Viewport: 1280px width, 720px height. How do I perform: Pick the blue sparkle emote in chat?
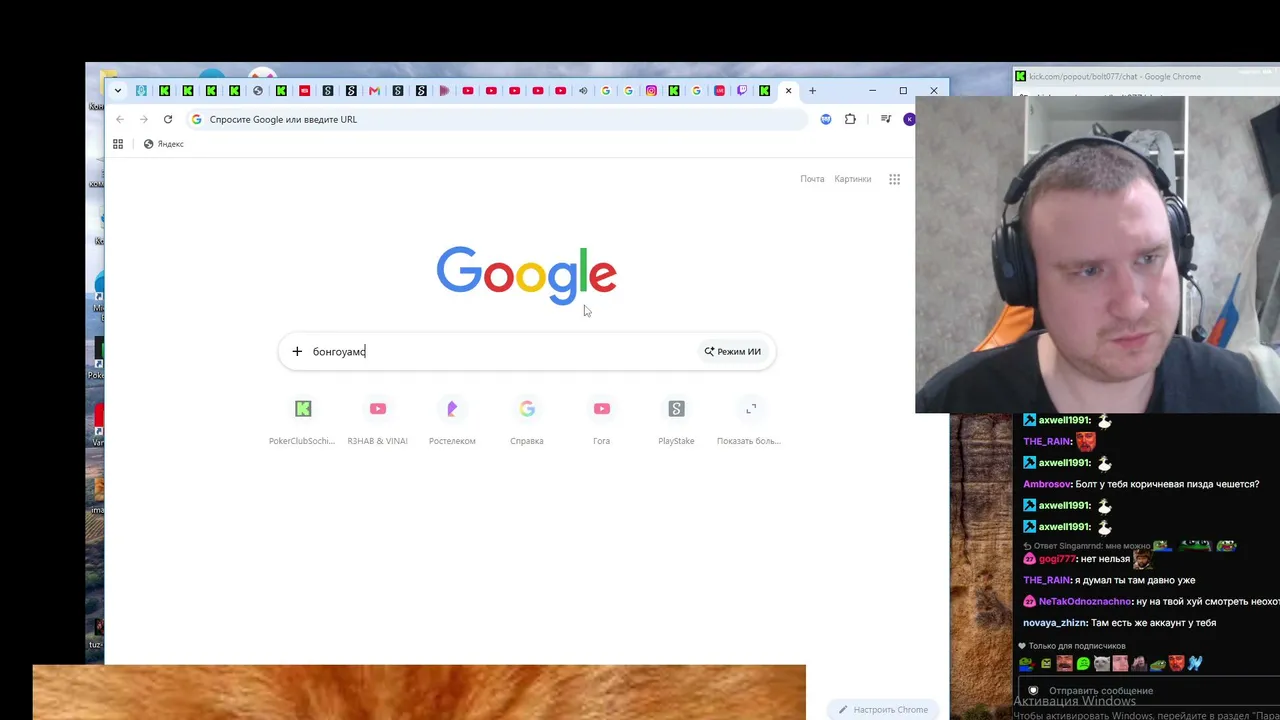[x=1195, y=663]
